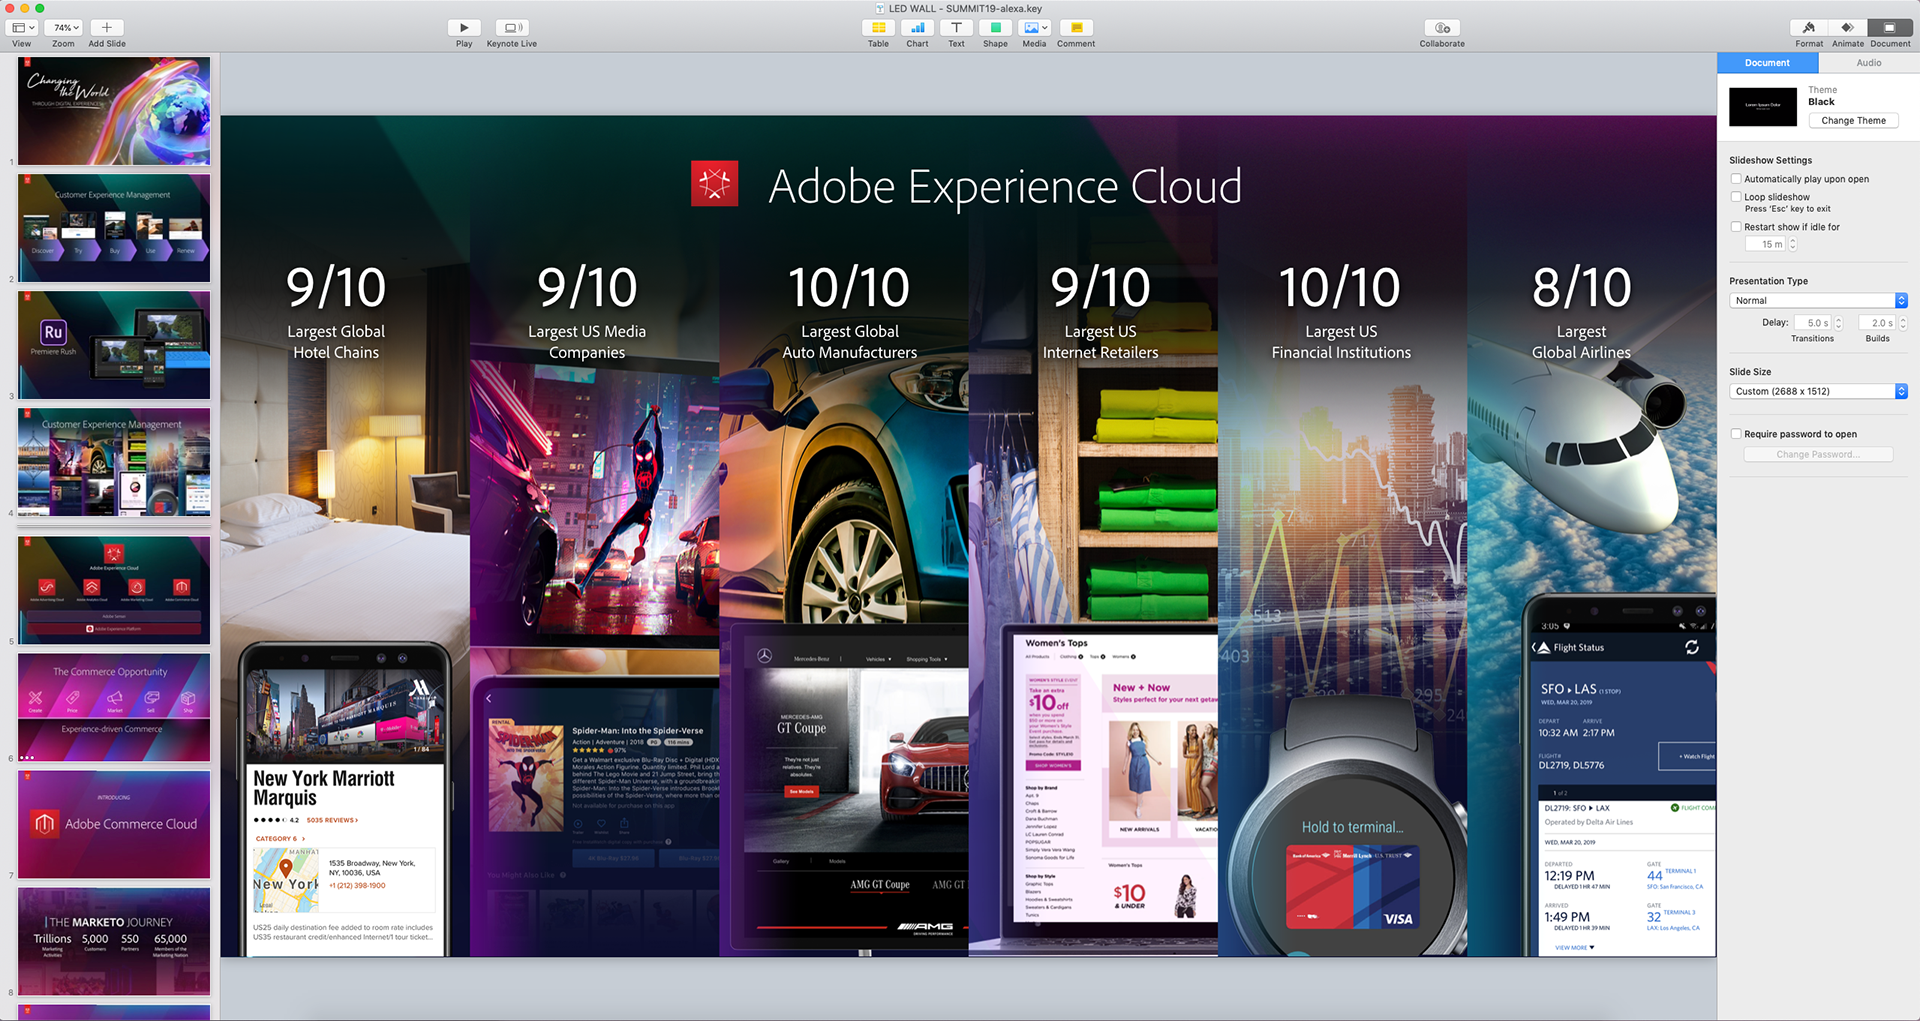Select slide 3 Premiere Rush thumbnail
Image resolution: width=1920 pixels, height=1021 pixels.
coord(114,345)
